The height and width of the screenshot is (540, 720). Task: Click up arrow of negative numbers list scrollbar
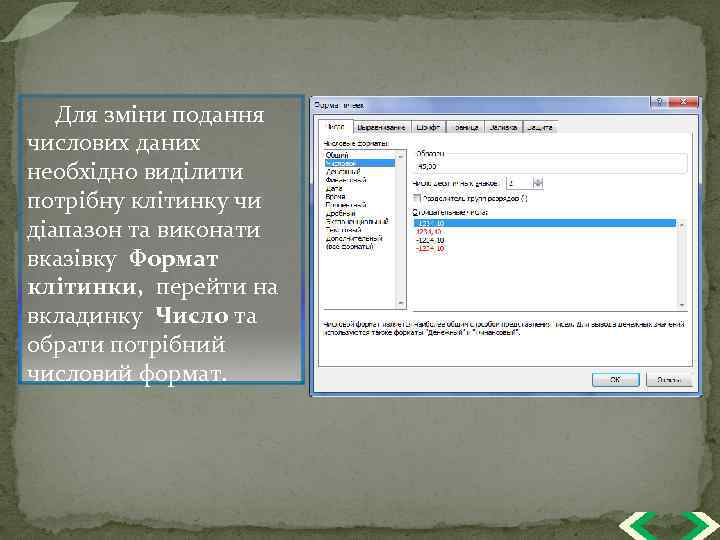(x=682, y=225)
